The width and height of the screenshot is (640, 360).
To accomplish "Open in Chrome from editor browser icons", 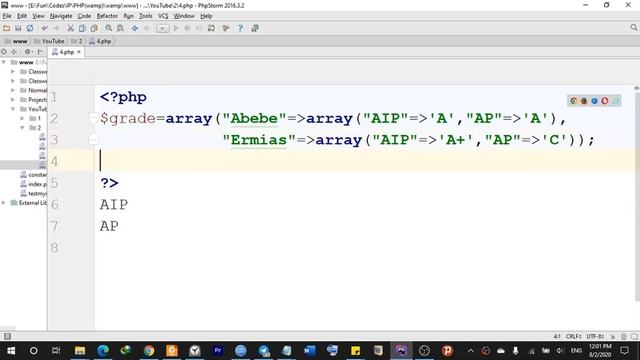I will point(574,101).
